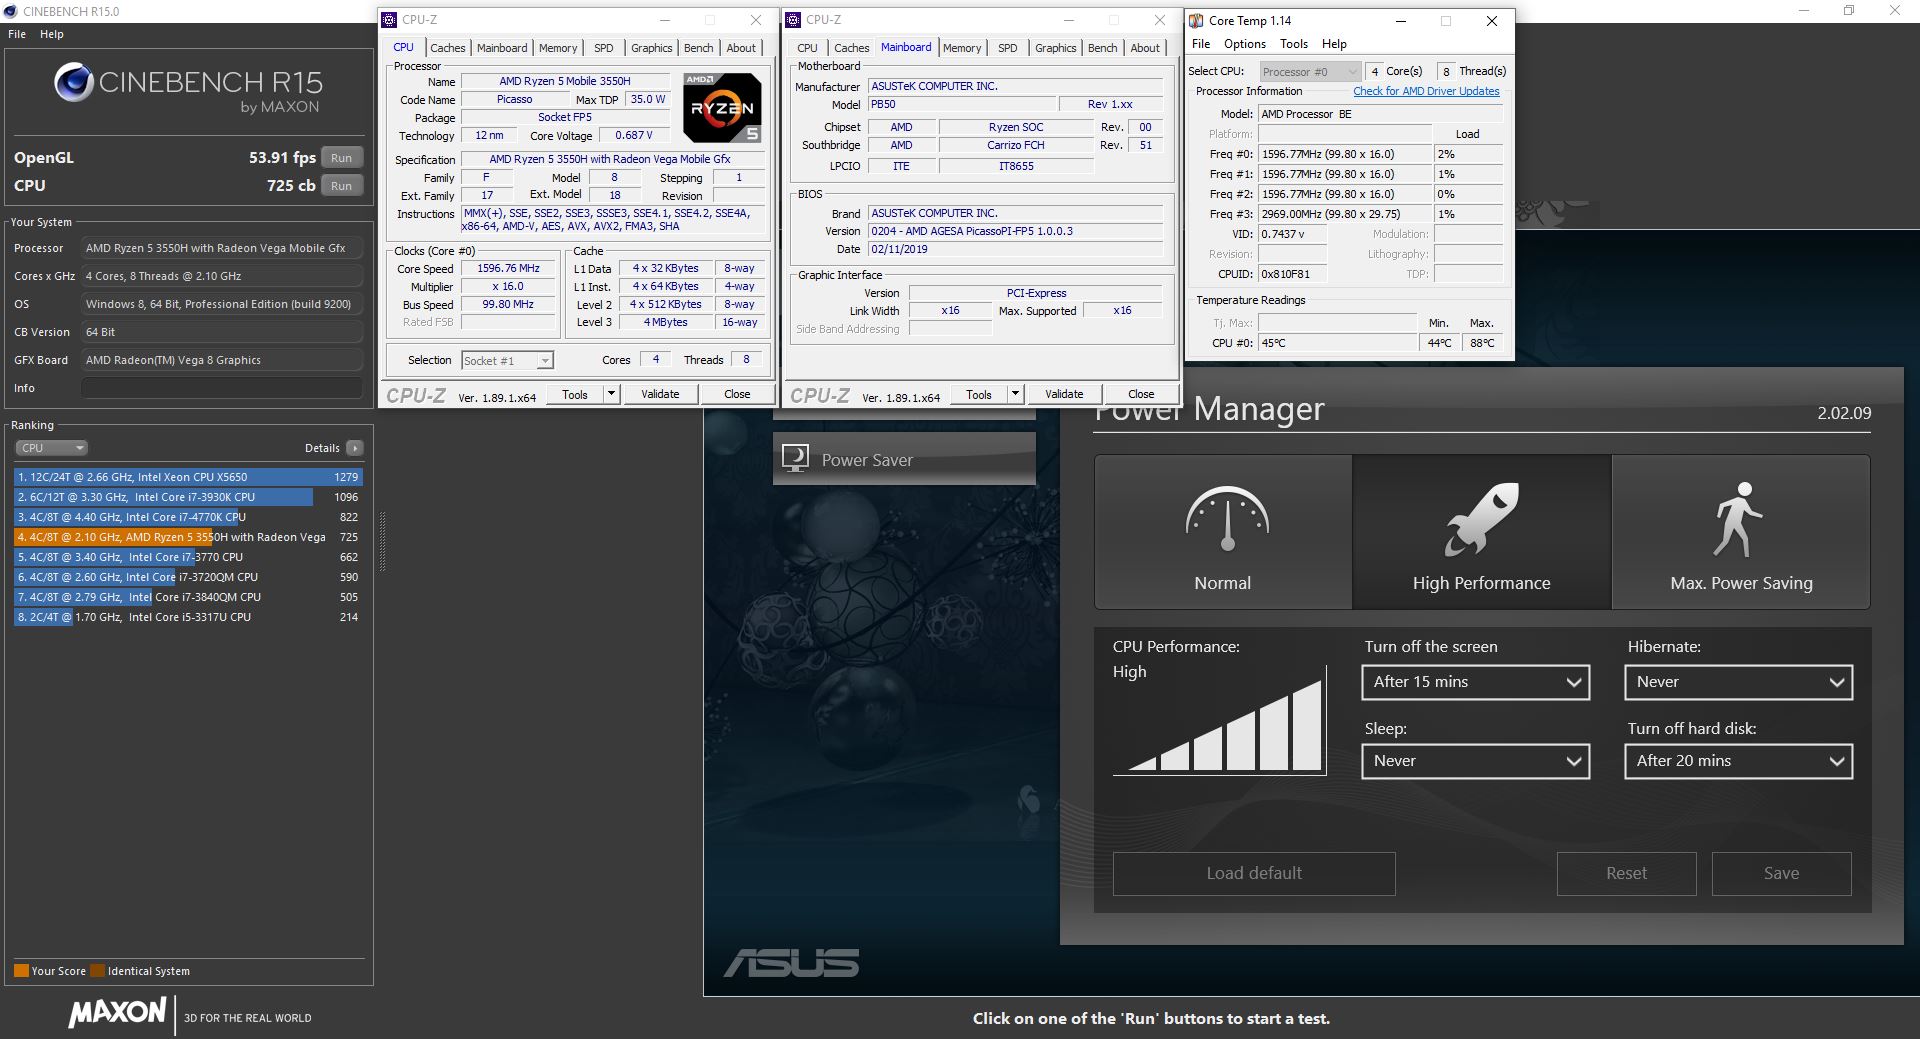Open the Options menu in Core Temp
Screen dimensions: 1920x1039
[x=1244, y=44]
